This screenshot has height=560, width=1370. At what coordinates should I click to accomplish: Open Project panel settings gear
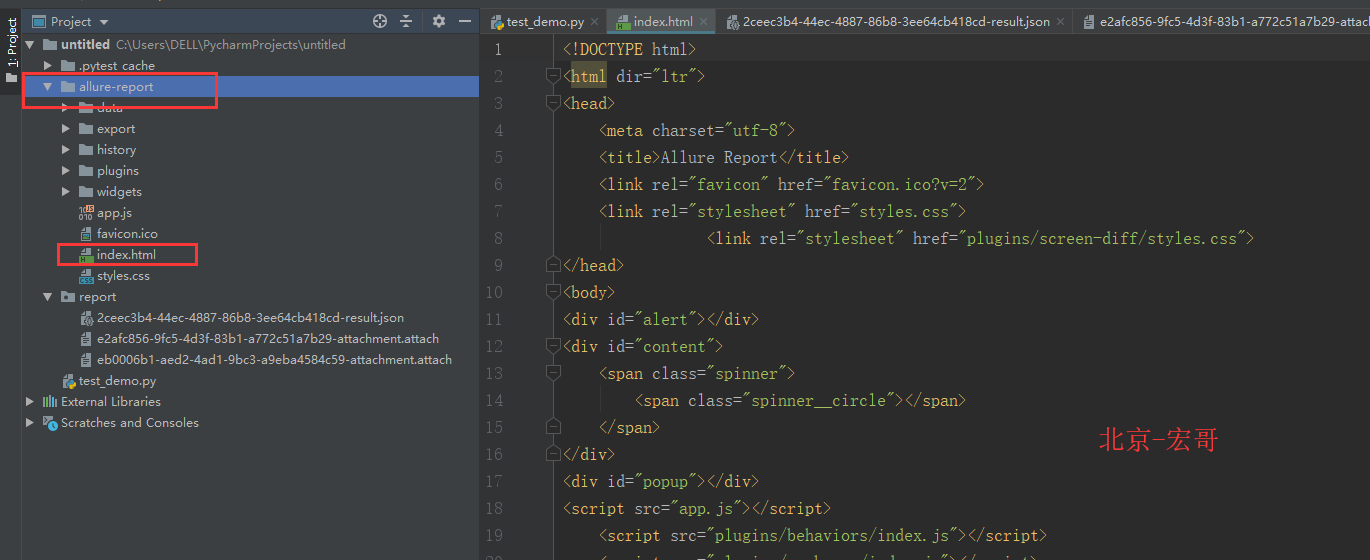point(439,21)
